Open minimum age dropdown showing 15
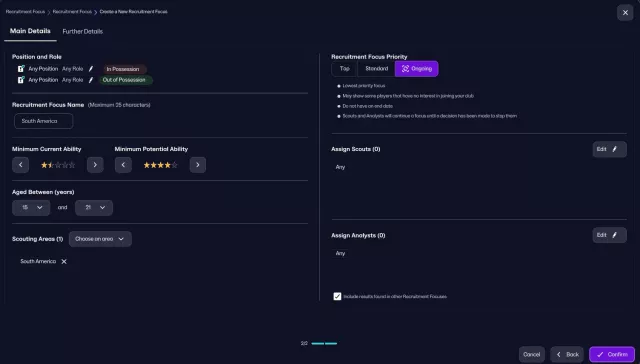Viewport: 640px width, 364px height. [31, 208]
